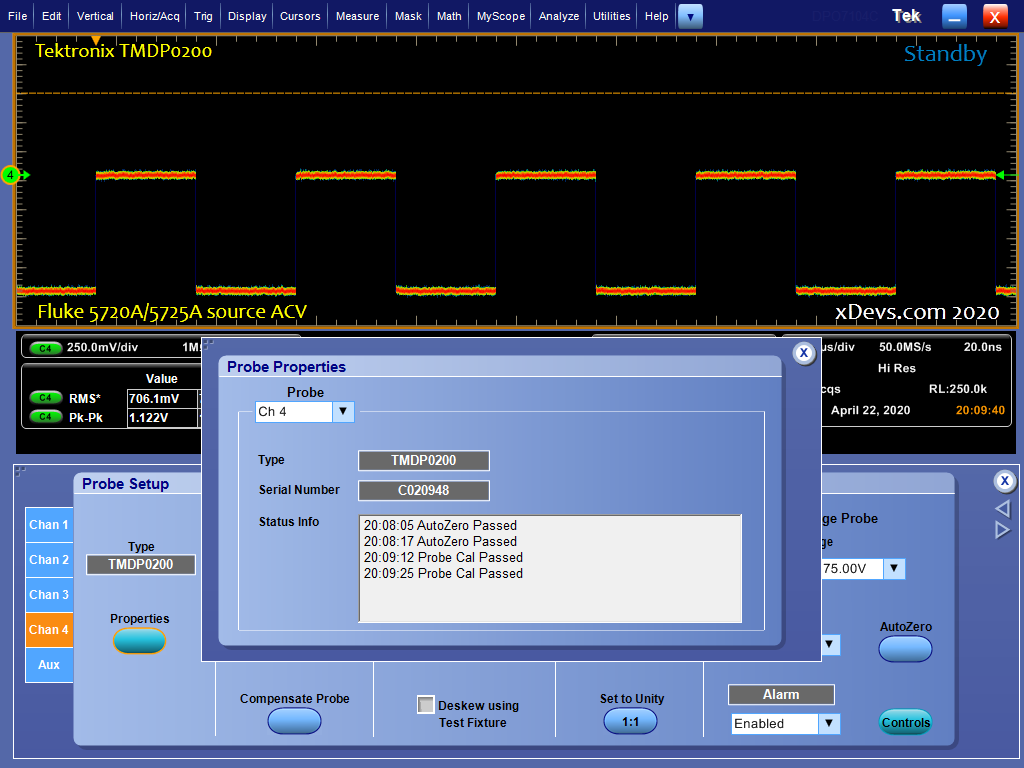Viewport: 1024px width, 768px height.
Task: Click the 50.0MS/s sample rate readout
Action: [x=905, y=347]
